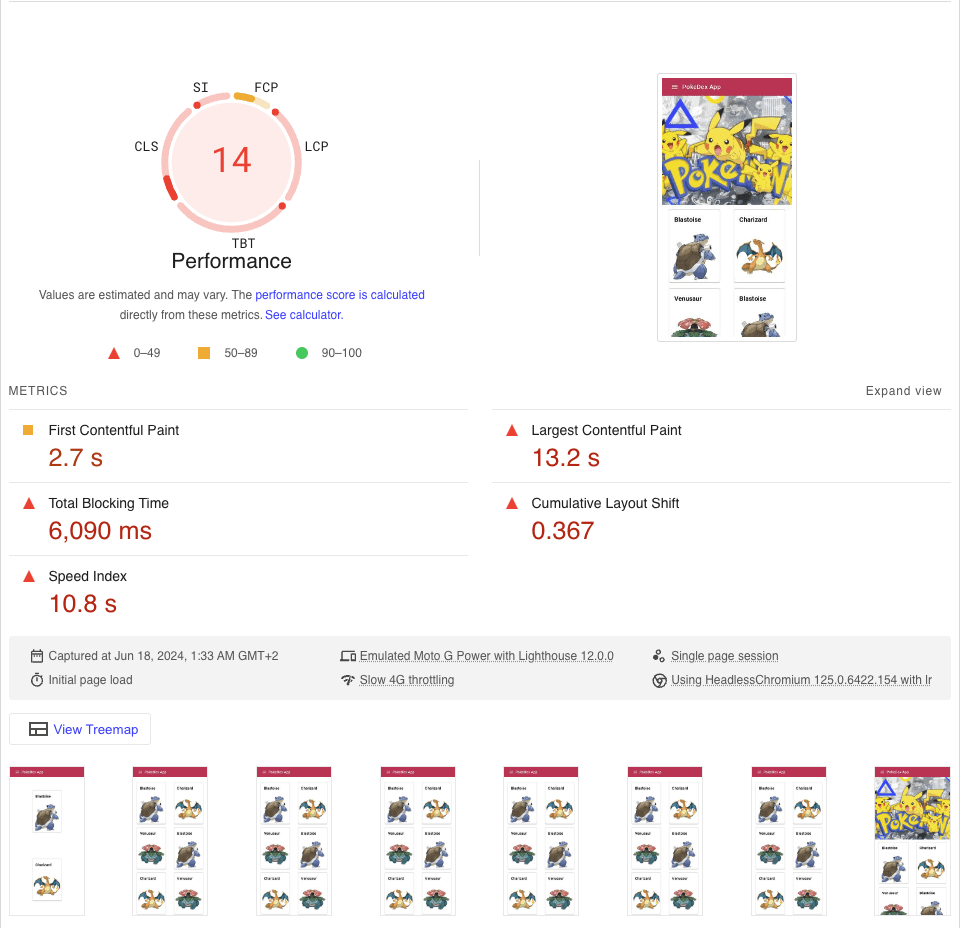Click the network icon beside Slow 4G throttling

(x=348, y=680)
